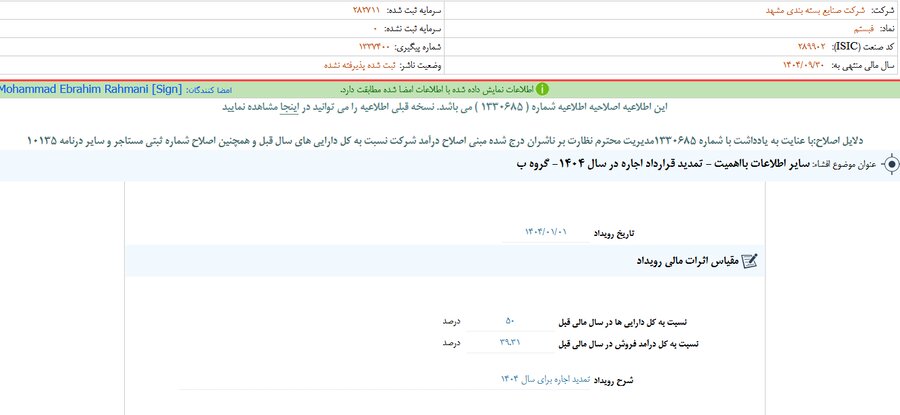Click unregistered capital value ۰
Image resolution: width=900 pixels, height=415 pixels.
[x=375, y=29]
